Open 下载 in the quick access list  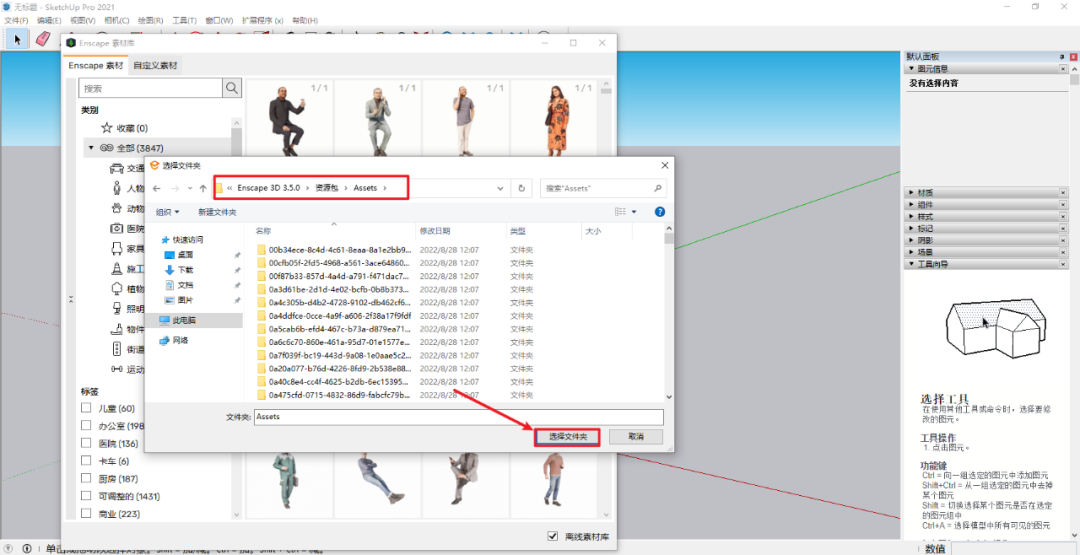(186, 270)
